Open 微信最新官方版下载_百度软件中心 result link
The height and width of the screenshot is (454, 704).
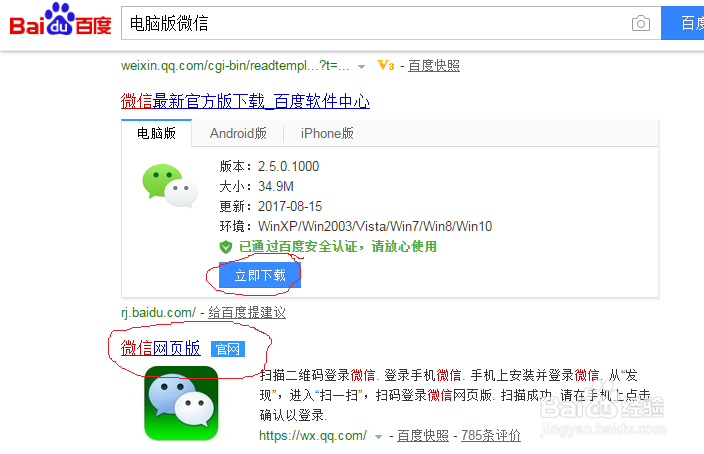point(245,101)
